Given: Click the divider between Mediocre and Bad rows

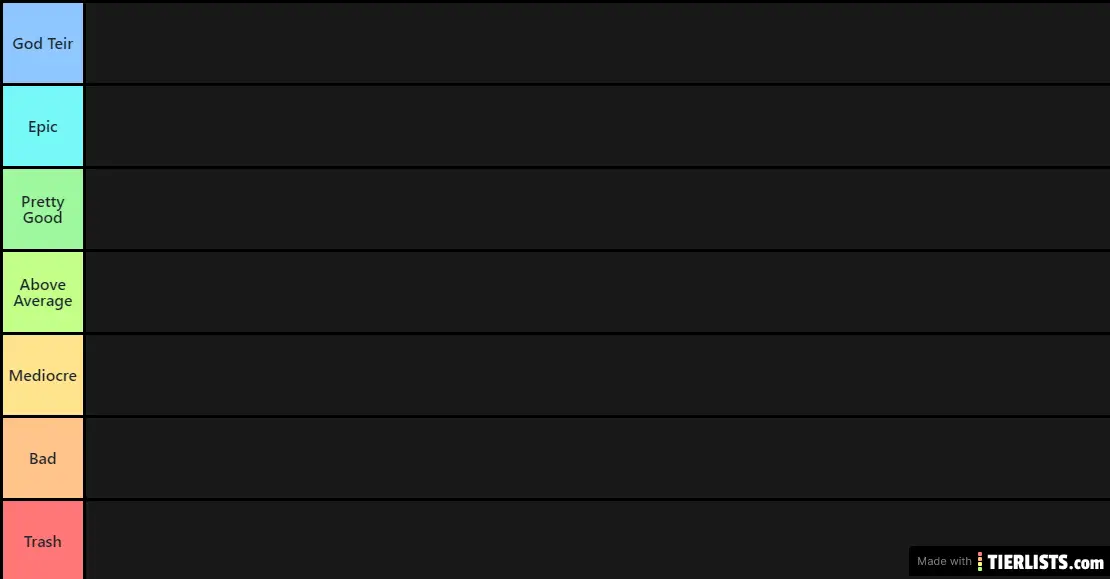Looking at the screenshot, I should coord(596,416).
